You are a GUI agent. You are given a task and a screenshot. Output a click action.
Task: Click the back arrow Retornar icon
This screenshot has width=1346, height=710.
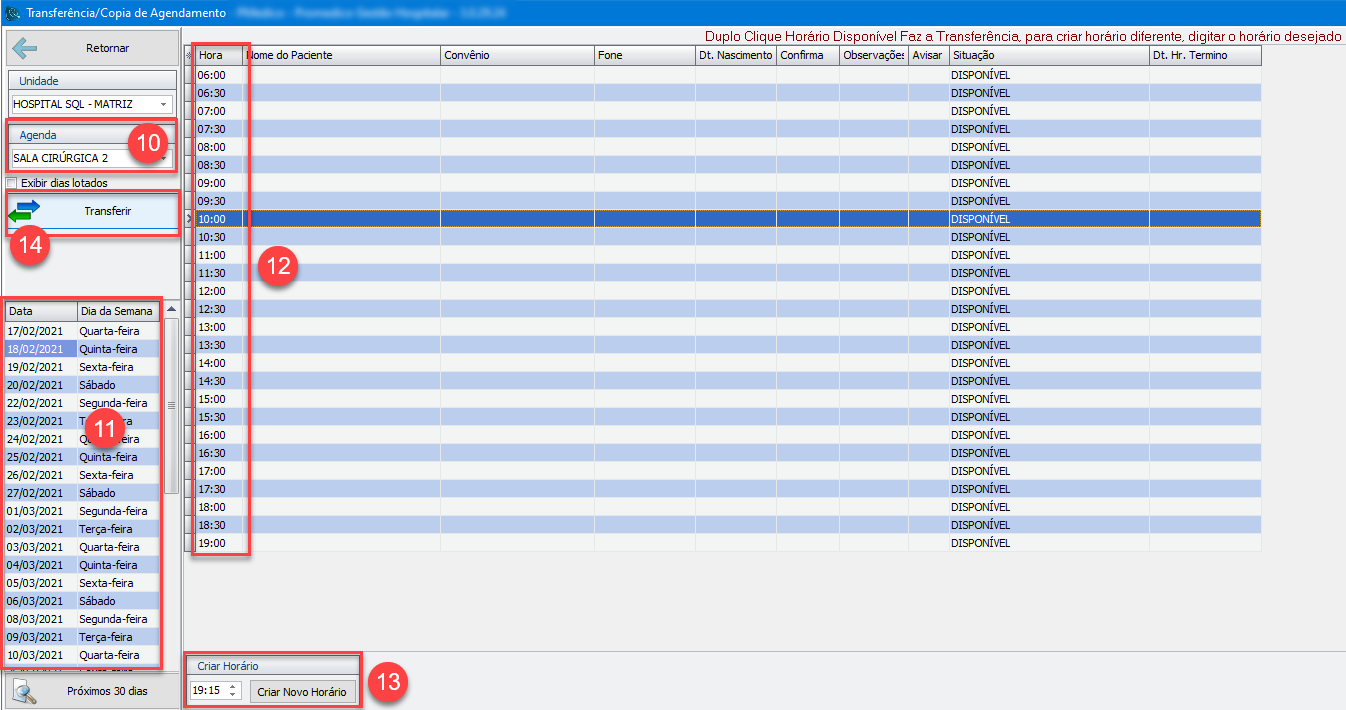23,48
